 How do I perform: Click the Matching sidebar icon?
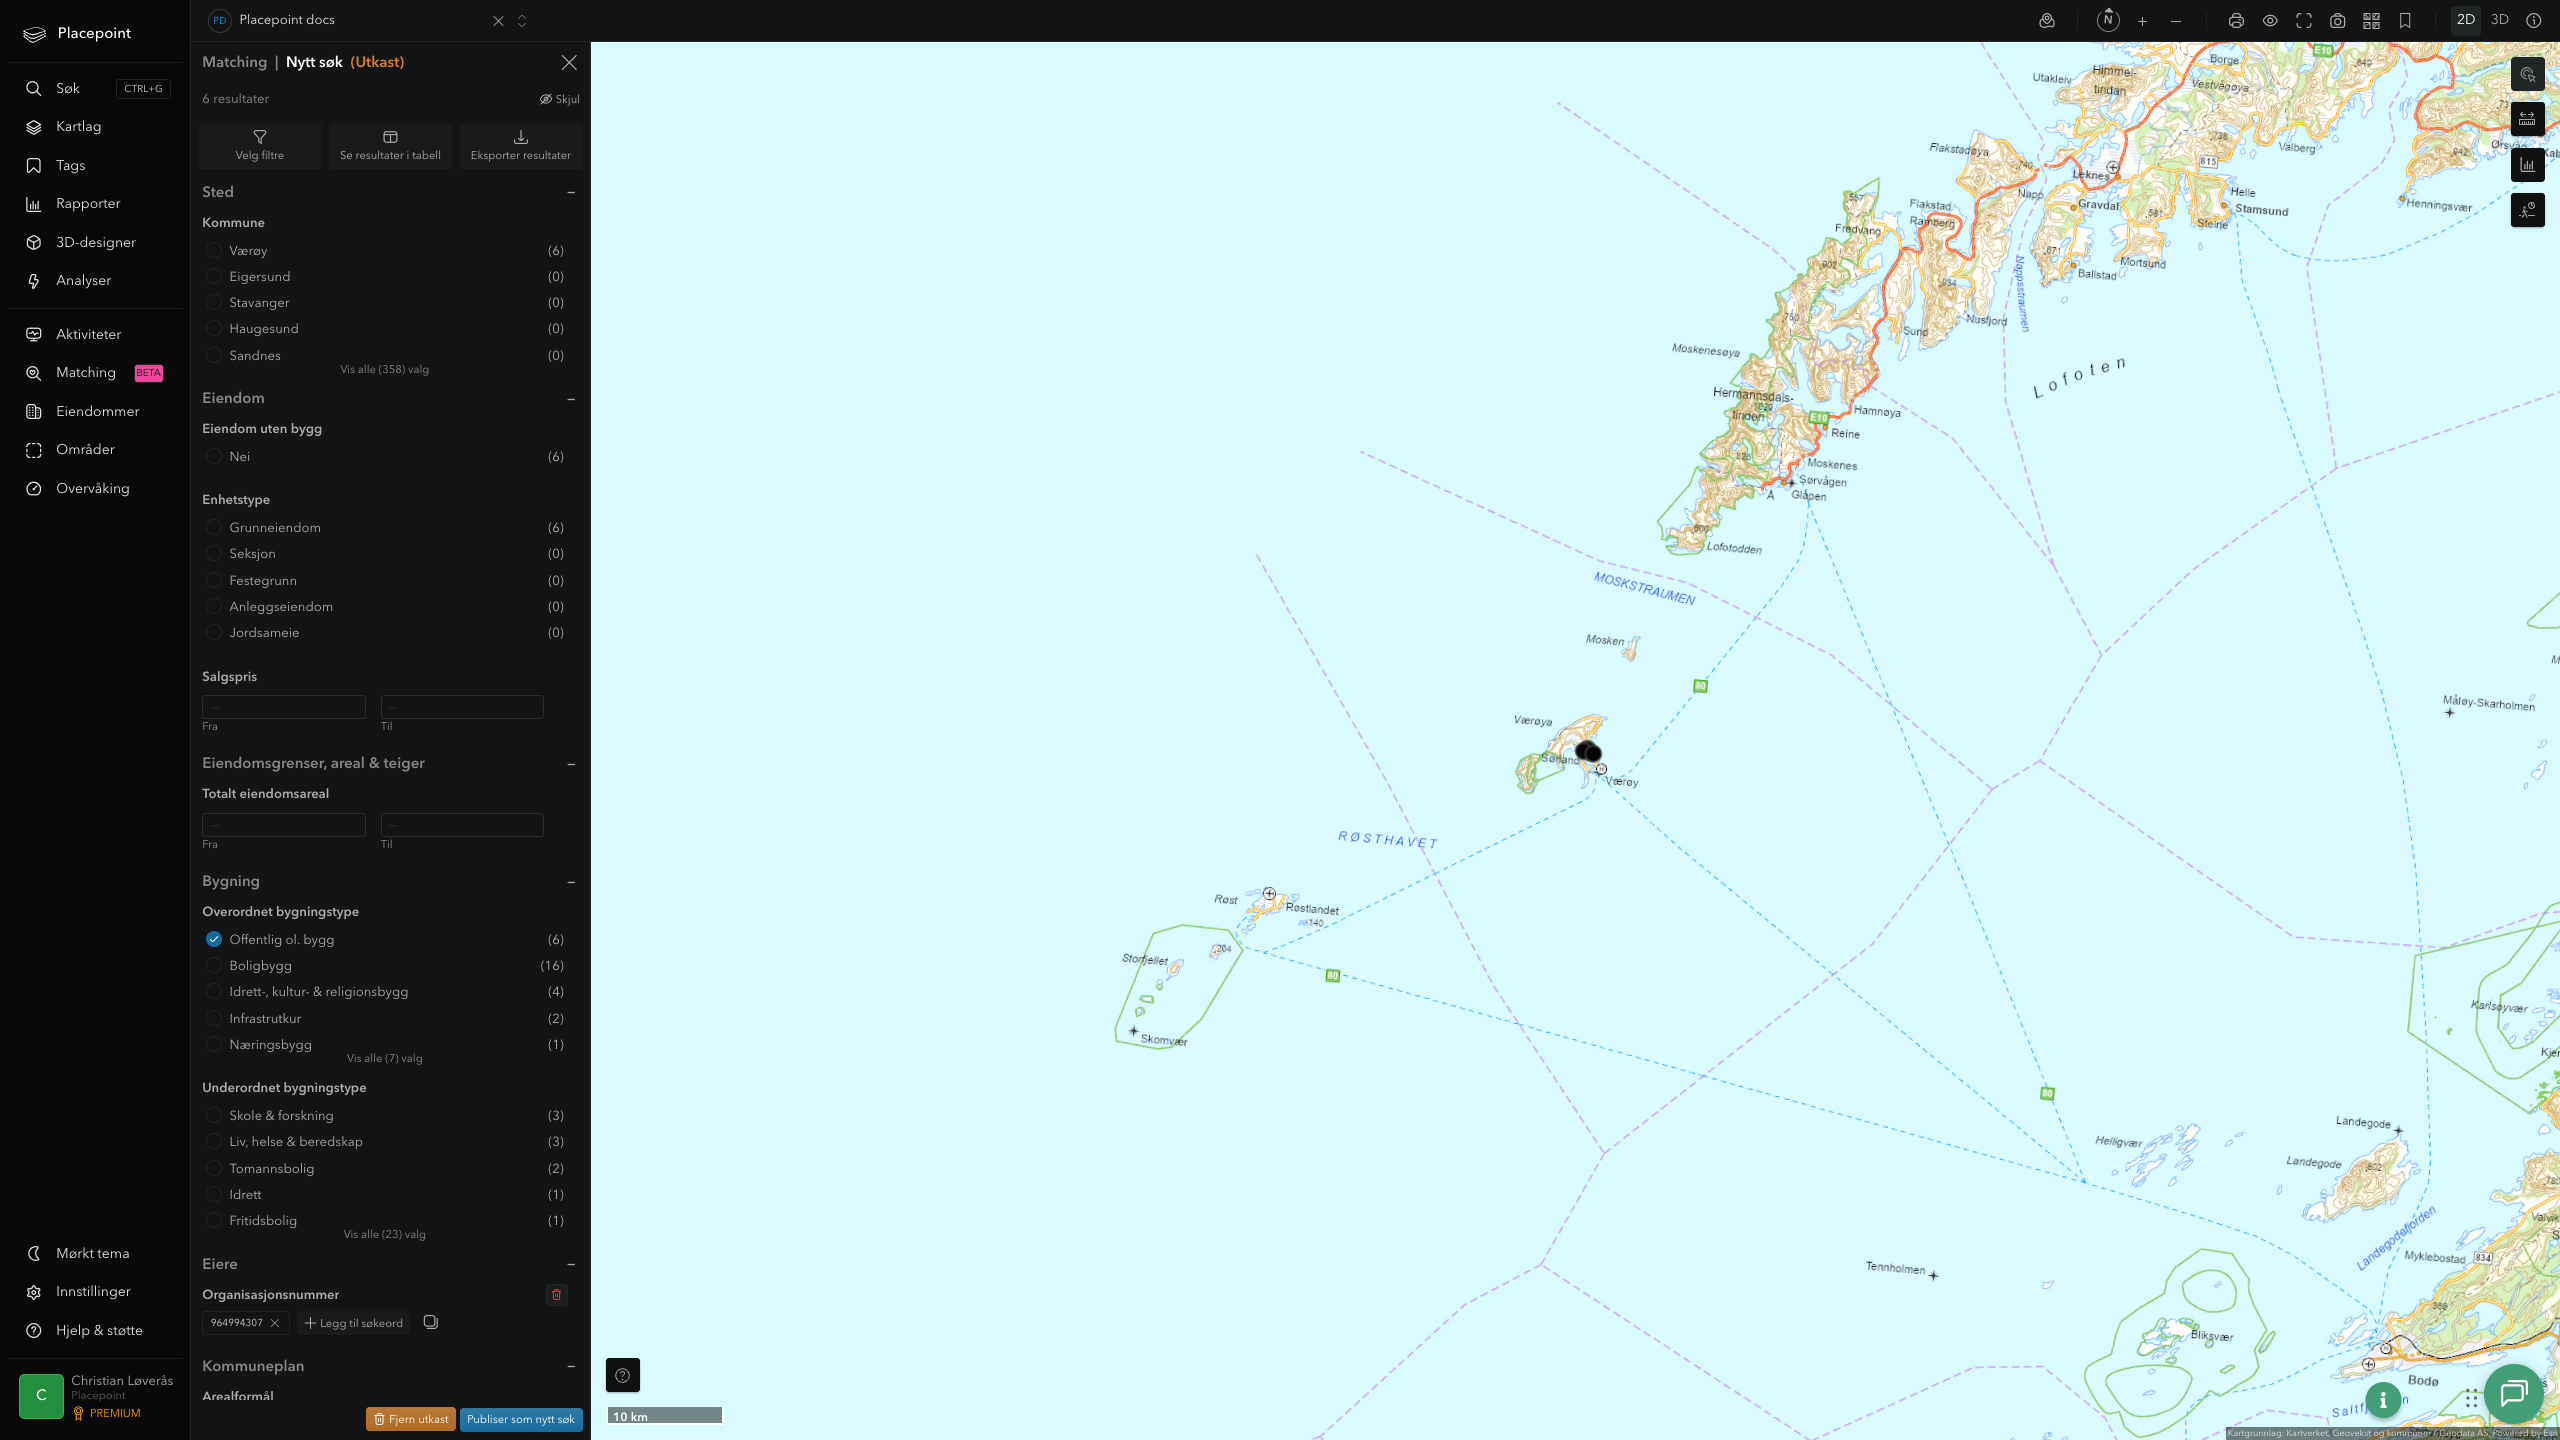34,373
